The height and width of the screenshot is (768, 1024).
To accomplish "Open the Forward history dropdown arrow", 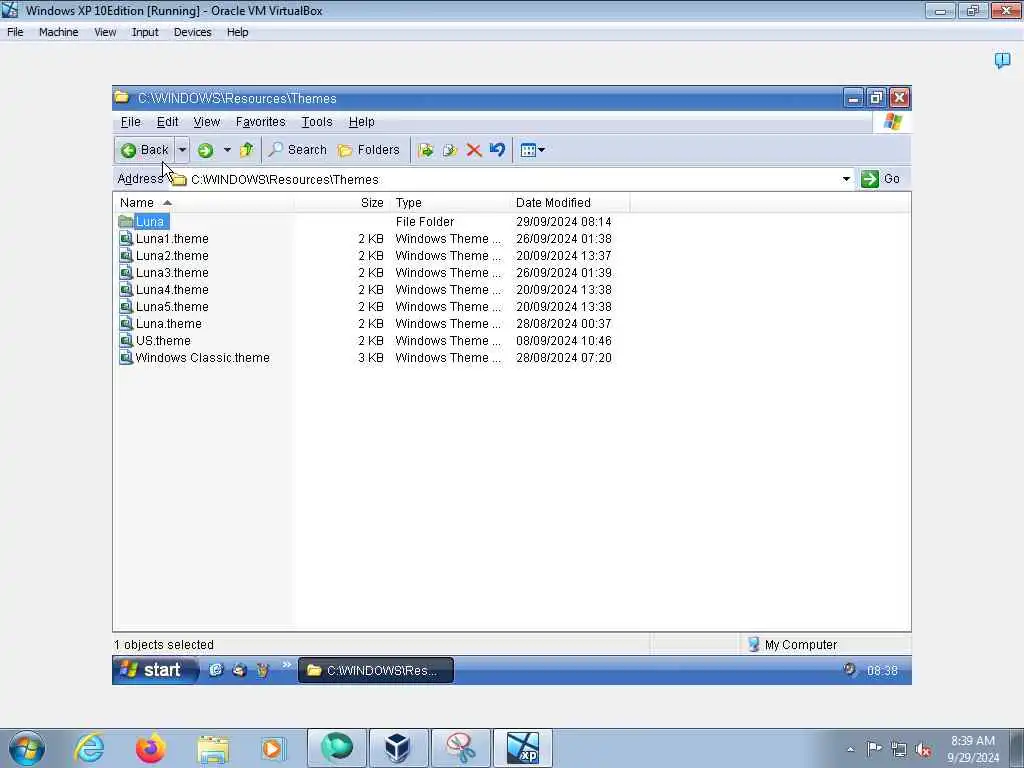I will [x=227, y=150].
